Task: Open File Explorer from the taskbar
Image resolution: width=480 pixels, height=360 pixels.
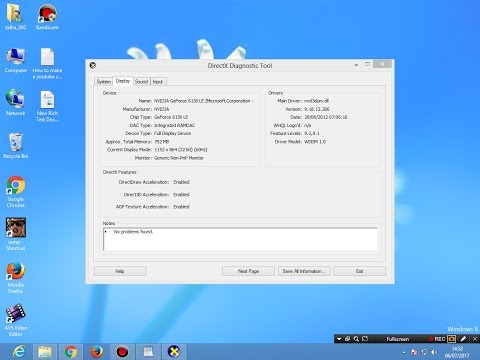Action: (45, 352)
